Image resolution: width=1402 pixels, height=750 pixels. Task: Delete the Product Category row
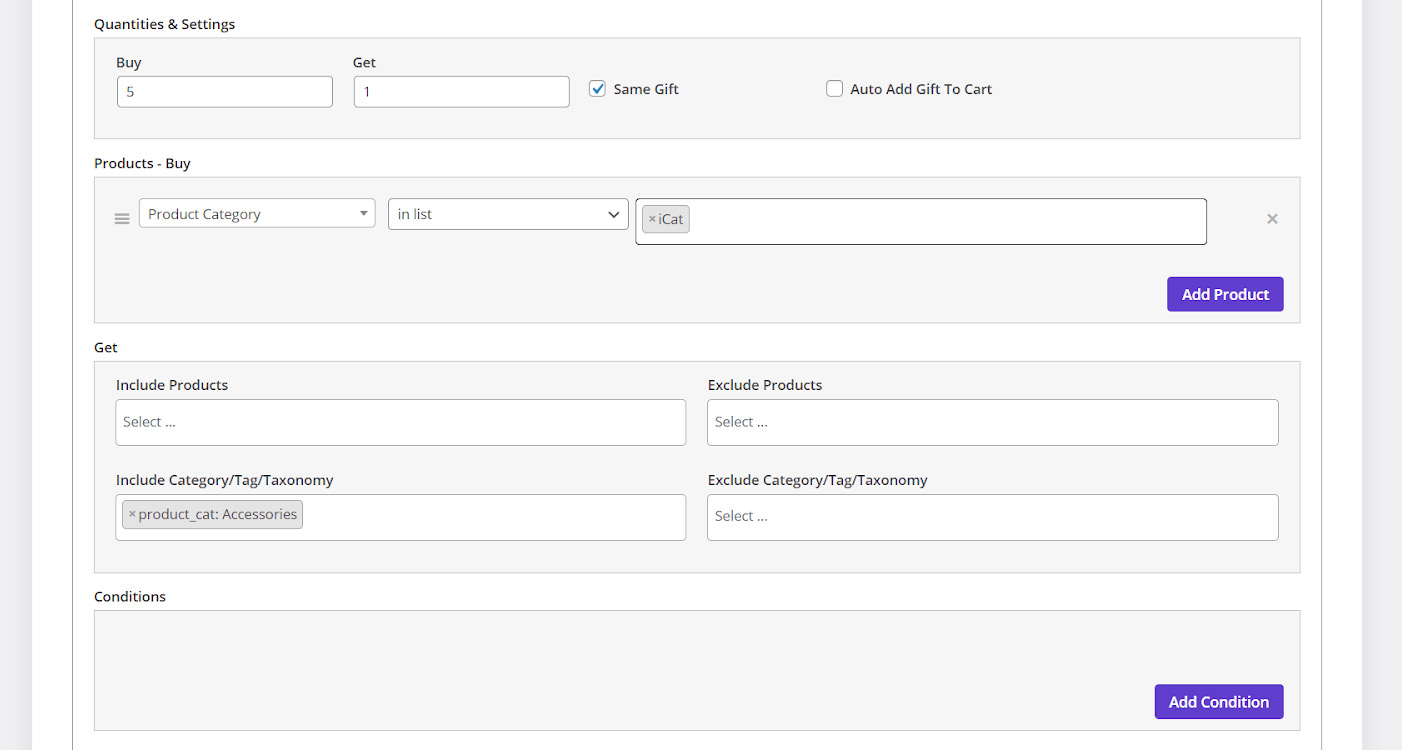pyautogui.click(x=1272, y=219)
